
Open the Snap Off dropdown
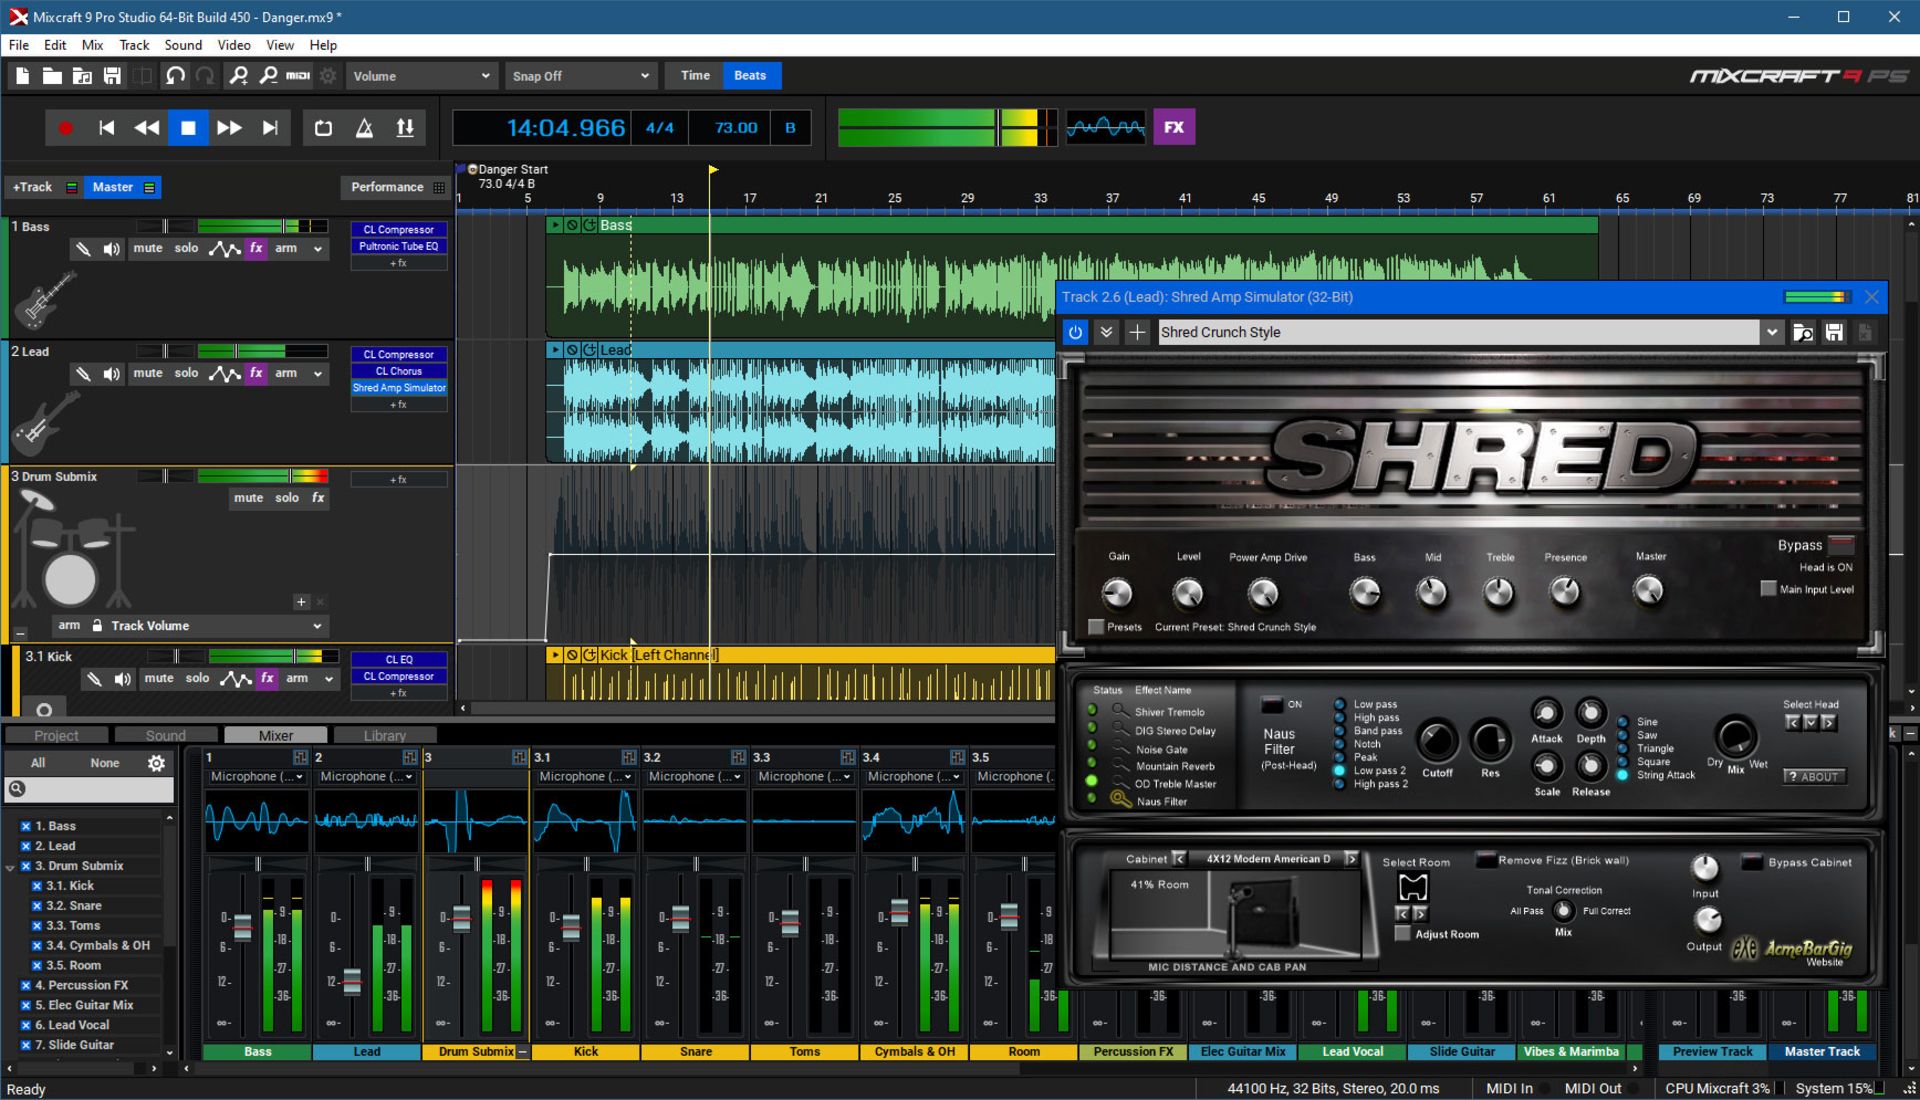(x=580, y=76)
